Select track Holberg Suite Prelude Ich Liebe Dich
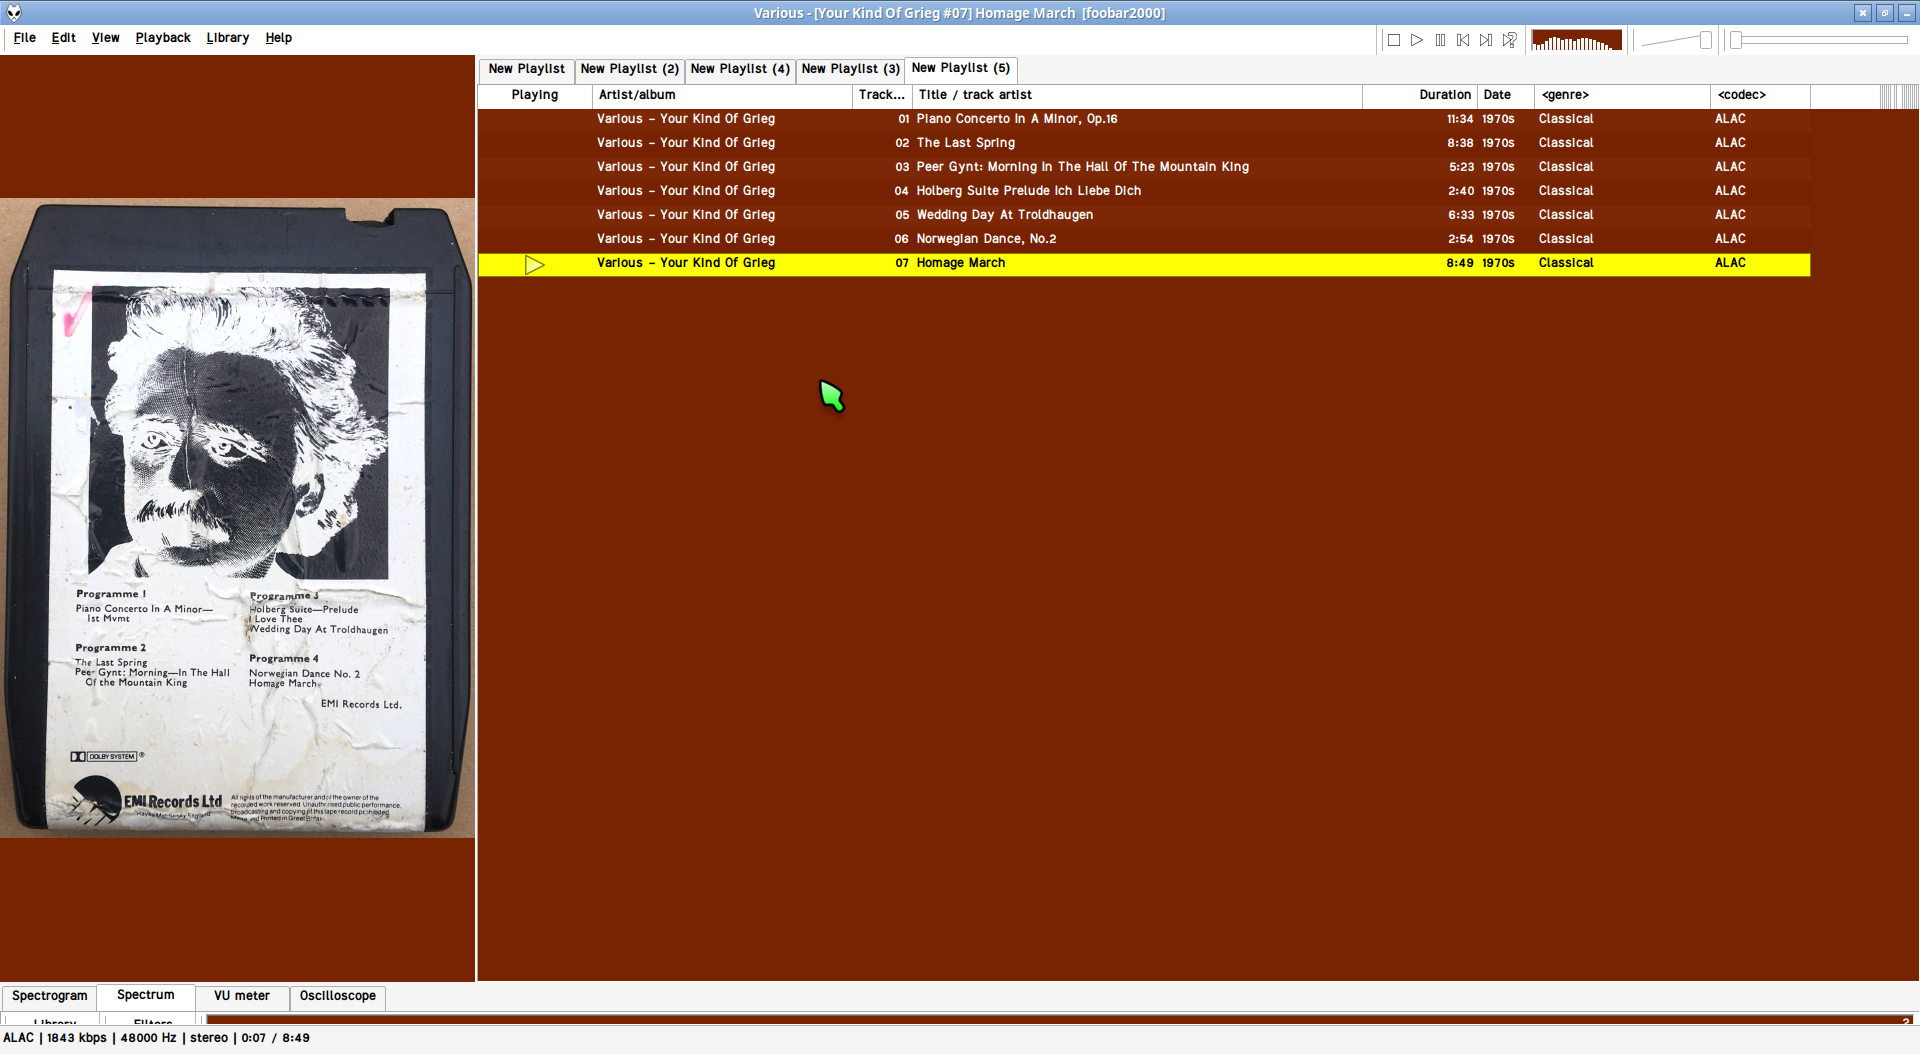The width and height of the screenshot is (1920, 1054). pos(1144,191)
